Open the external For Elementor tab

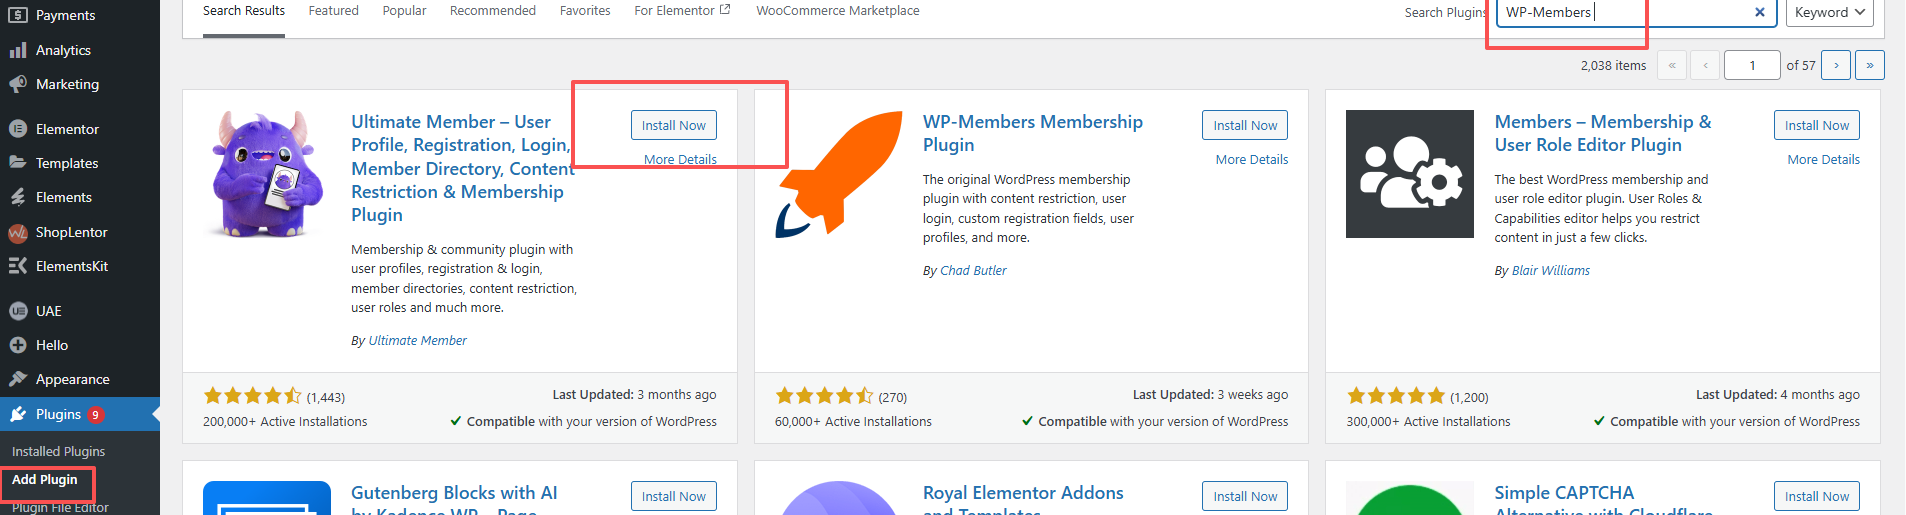point(682,11)
